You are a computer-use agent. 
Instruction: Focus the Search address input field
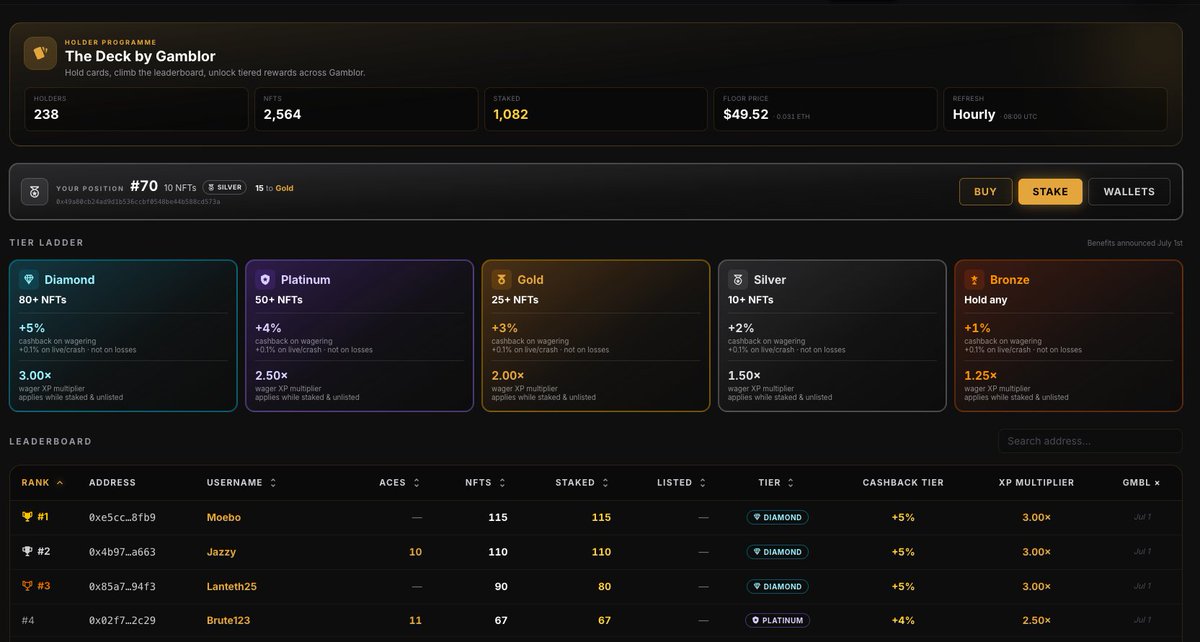click(1090, 441)
